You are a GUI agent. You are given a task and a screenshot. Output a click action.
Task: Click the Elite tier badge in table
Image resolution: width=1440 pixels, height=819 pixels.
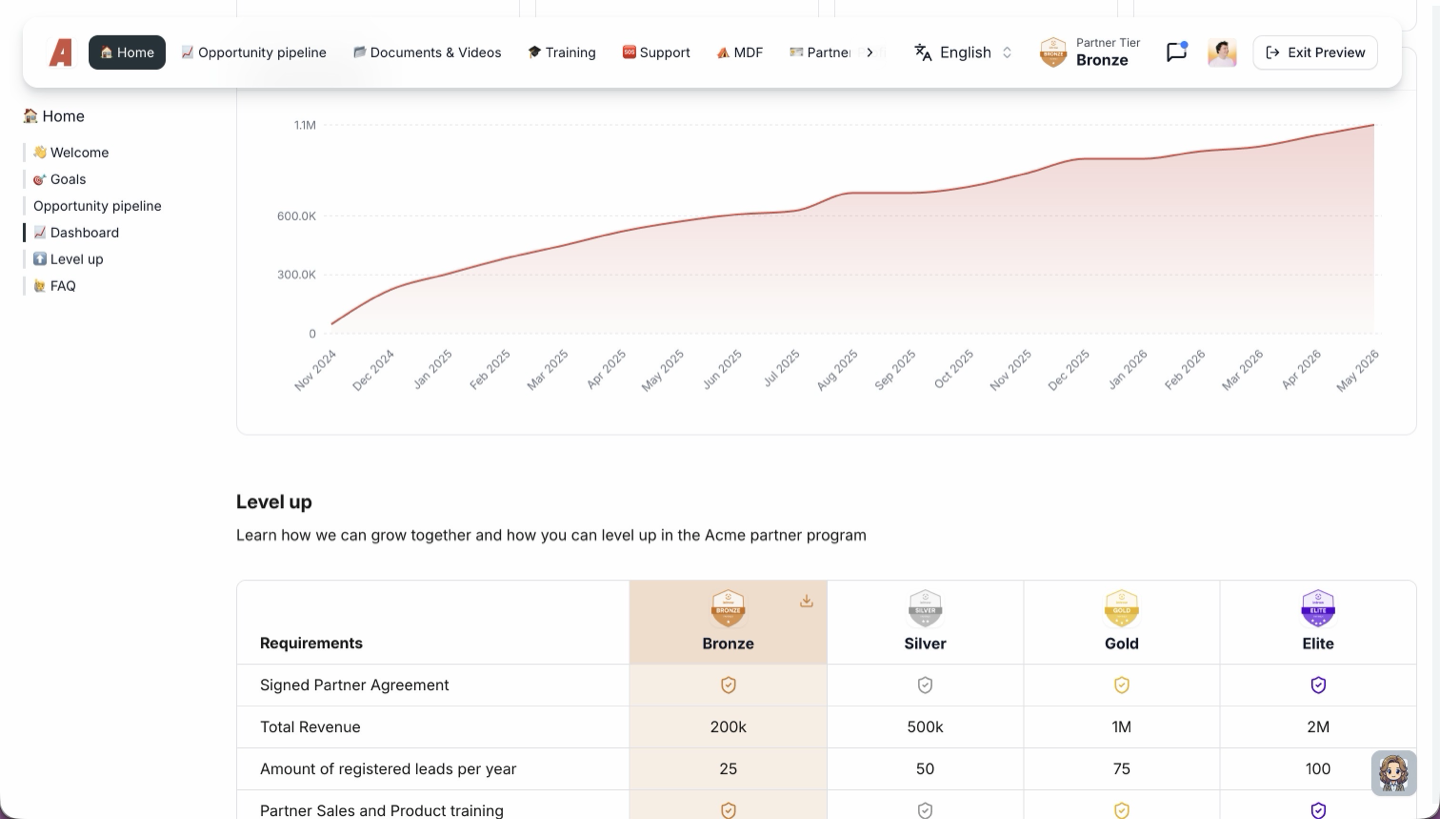tap(1318, 608)
